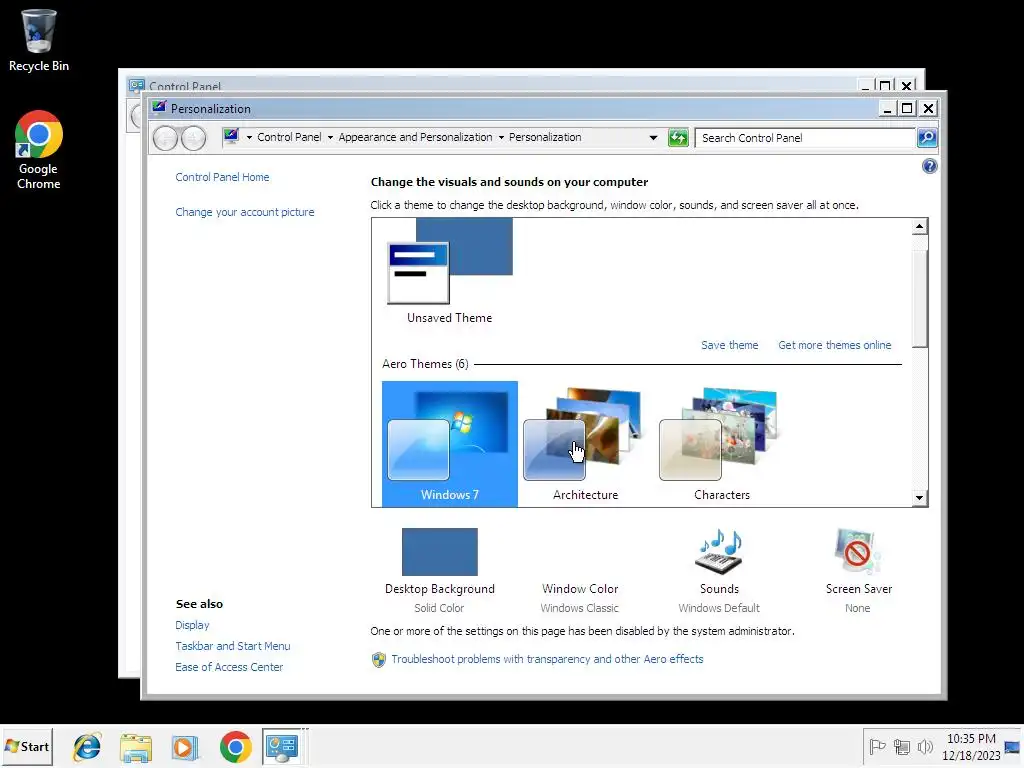Expand dropdown arrow after Control Panel breadcrumb
Screen dimensions: 1024x768
coord(330,138)
